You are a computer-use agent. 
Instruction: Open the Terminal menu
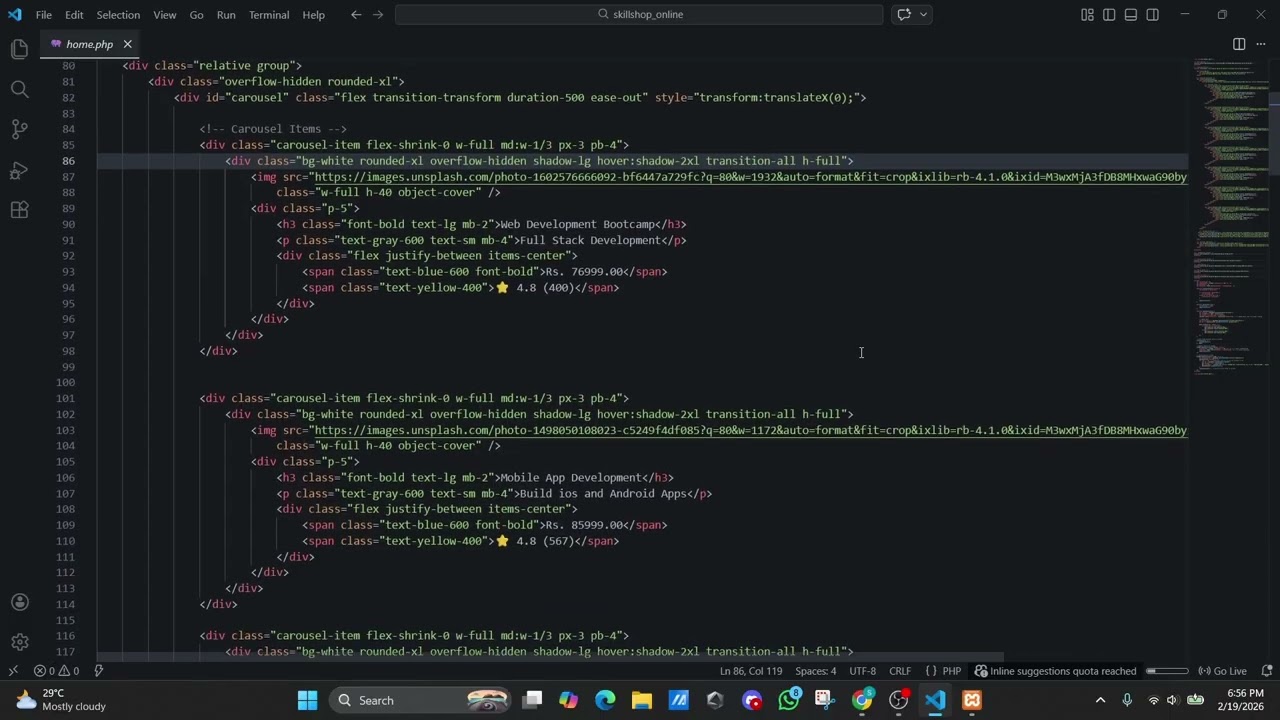click(269, 15)
